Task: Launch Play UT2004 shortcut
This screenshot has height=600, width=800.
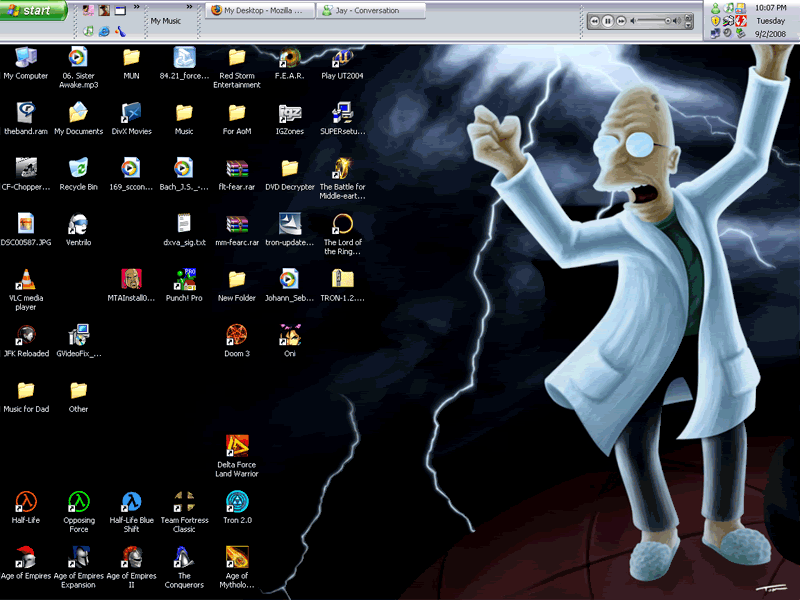Action: [x=342, y=57]
